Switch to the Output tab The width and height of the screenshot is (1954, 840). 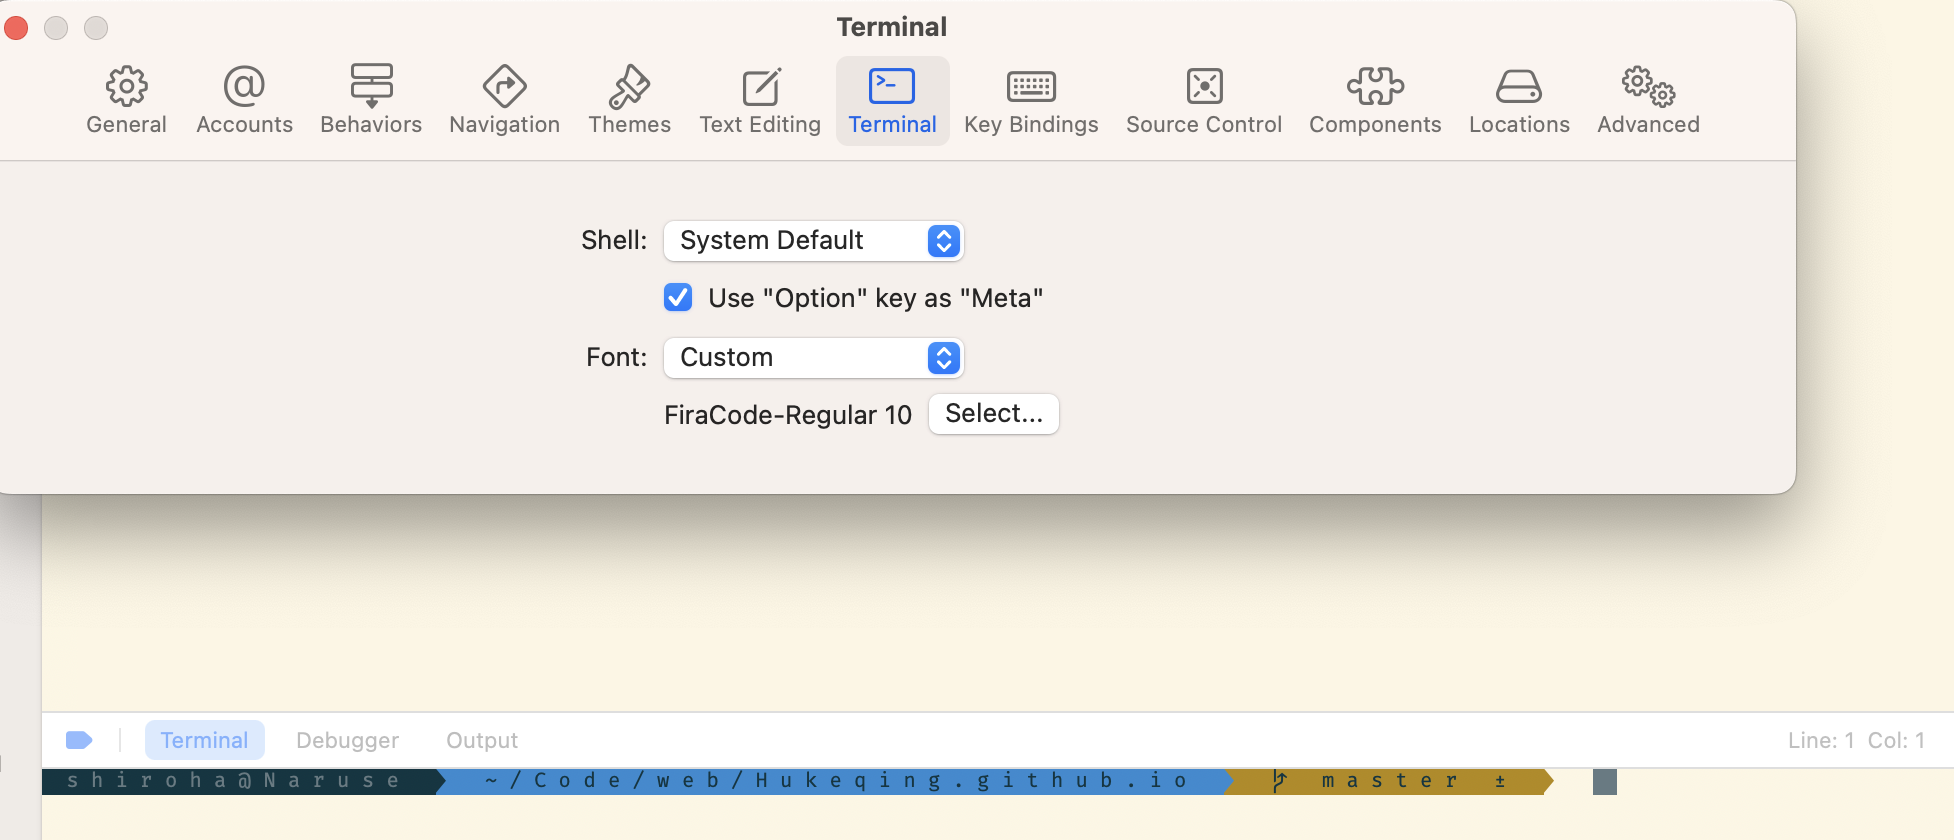click(482, 740)
